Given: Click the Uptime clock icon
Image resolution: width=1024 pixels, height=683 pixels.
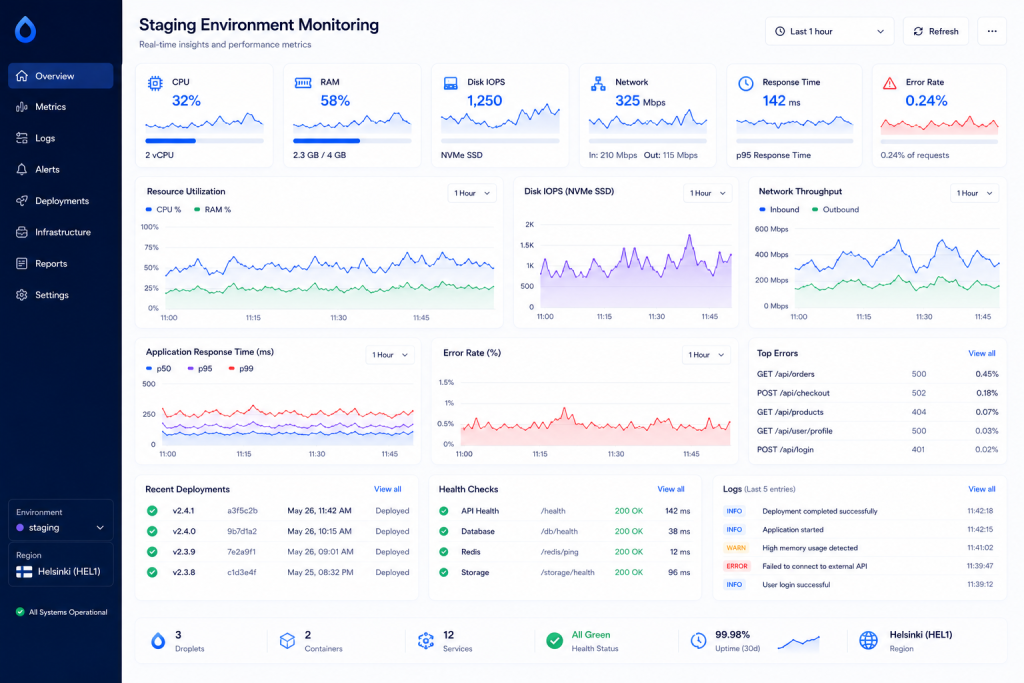Looking at the screenshot, I should point(698,641).
